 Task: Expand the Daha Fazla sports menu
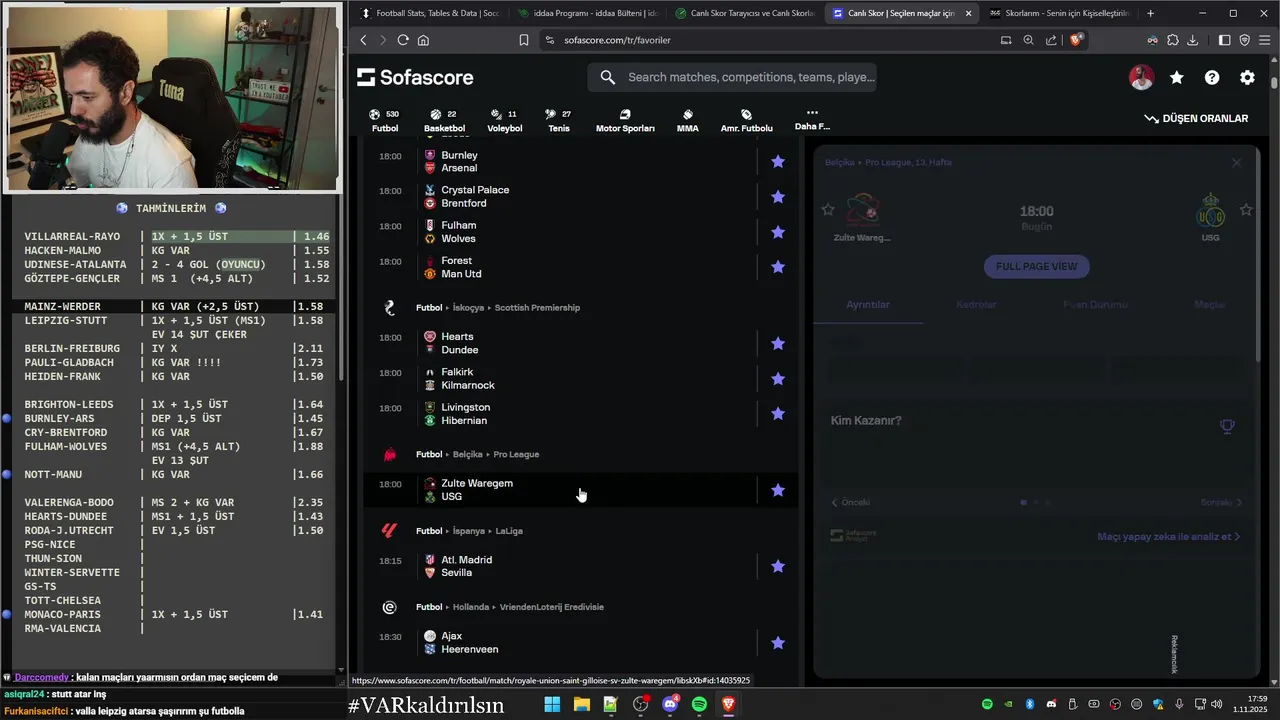tap(812, 120)
